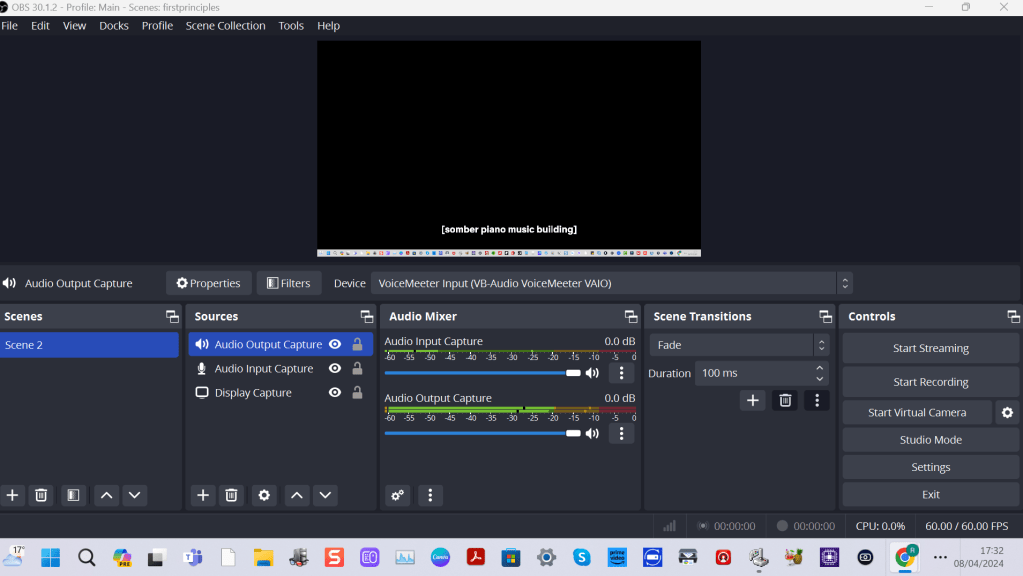
Task: Lock the Audio Input Capture source
Action: [x=358, y=369]
